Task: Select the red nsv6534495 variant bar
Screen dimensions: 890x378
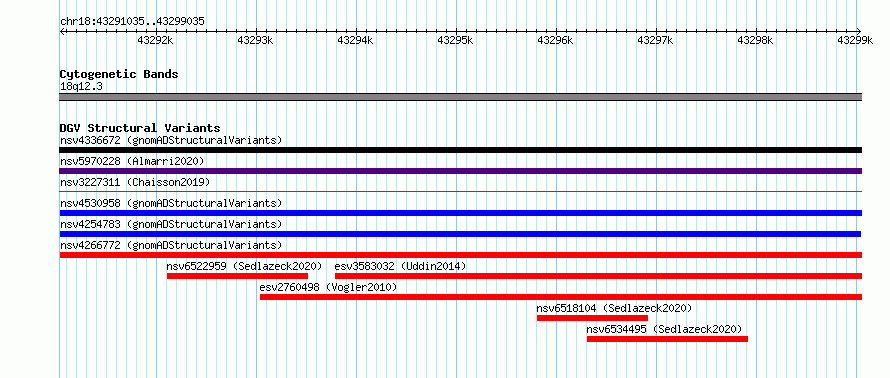Action: click(x=667, y=339)
